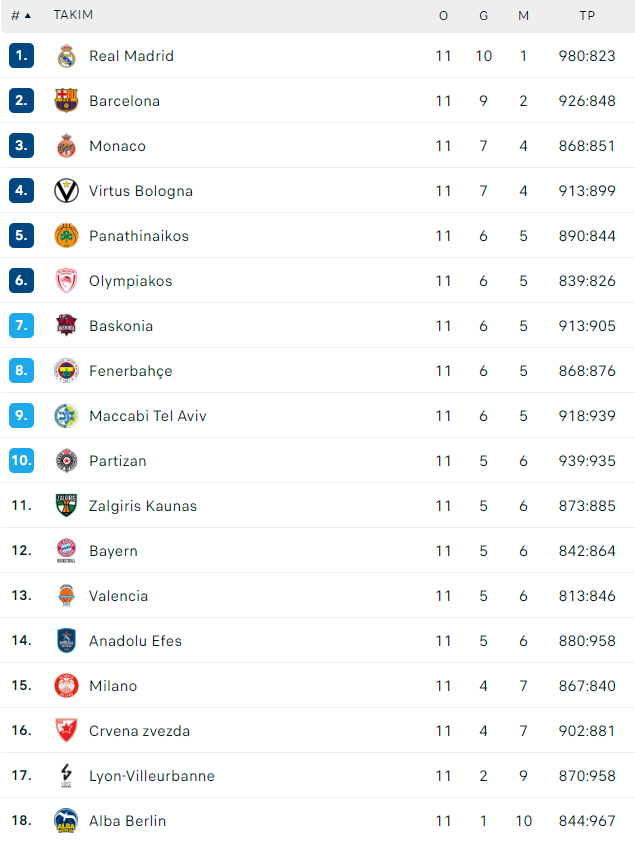Click the light-blue rank 10 badge
This screenshot has width=635, height=841.
tap(22, 461)
